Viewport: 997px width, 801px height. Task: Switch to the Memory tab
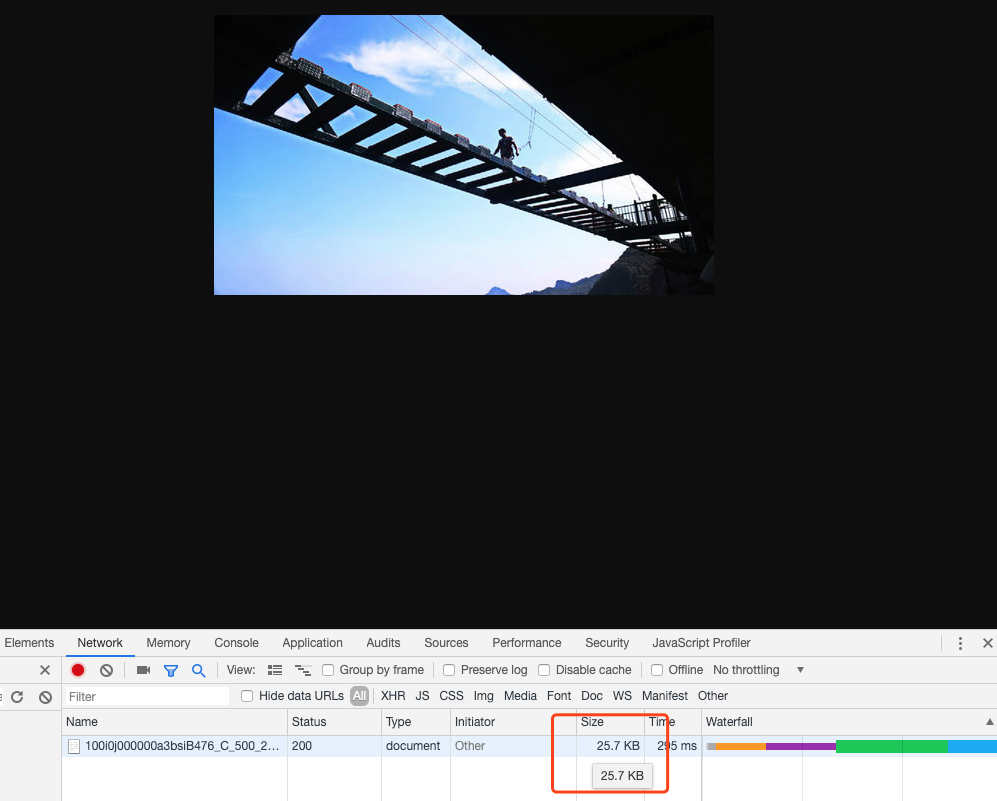pos(168,643)
